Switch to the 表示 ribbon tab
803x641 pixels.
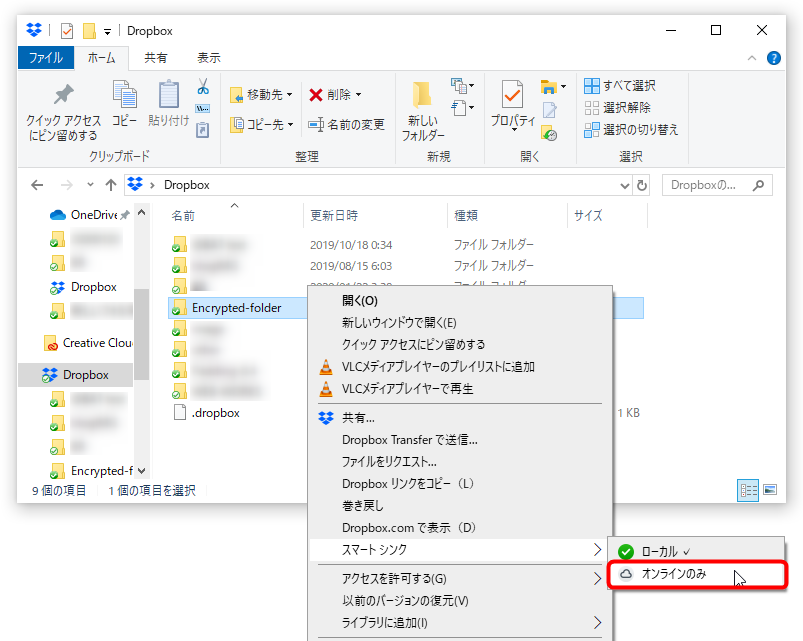tap(208, 58)
